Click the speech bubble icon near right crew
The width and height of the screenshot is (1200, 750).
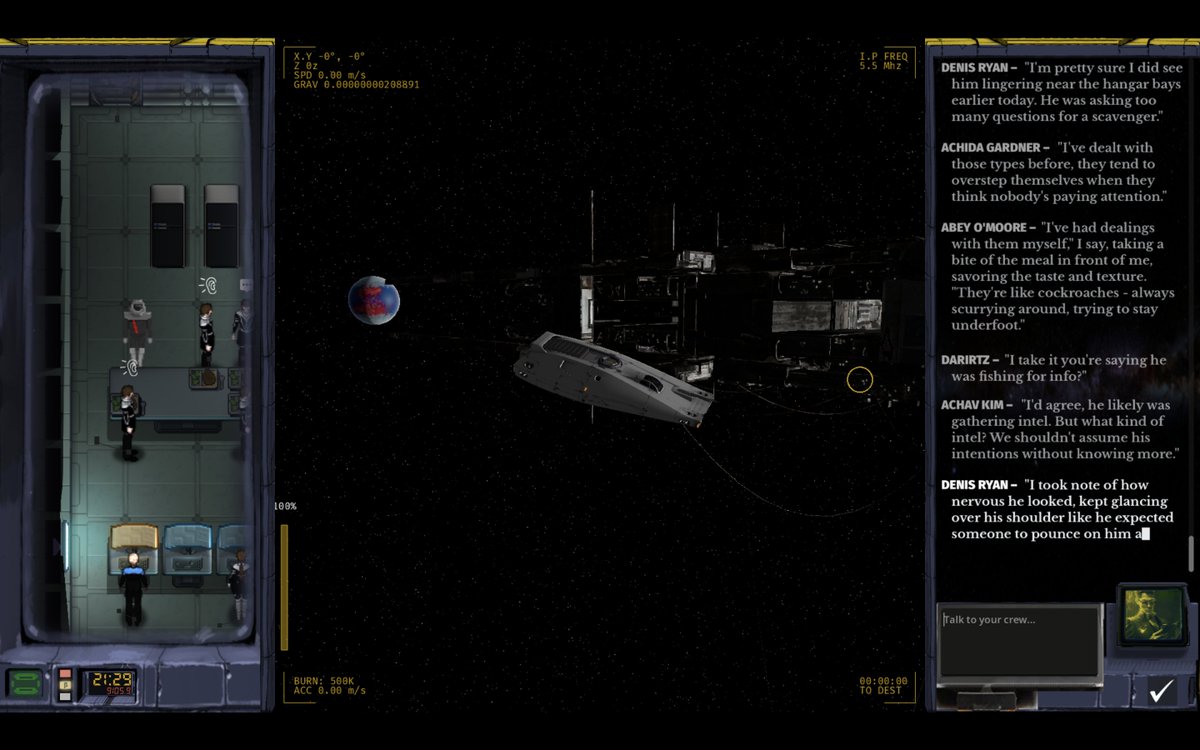[244, 287]
